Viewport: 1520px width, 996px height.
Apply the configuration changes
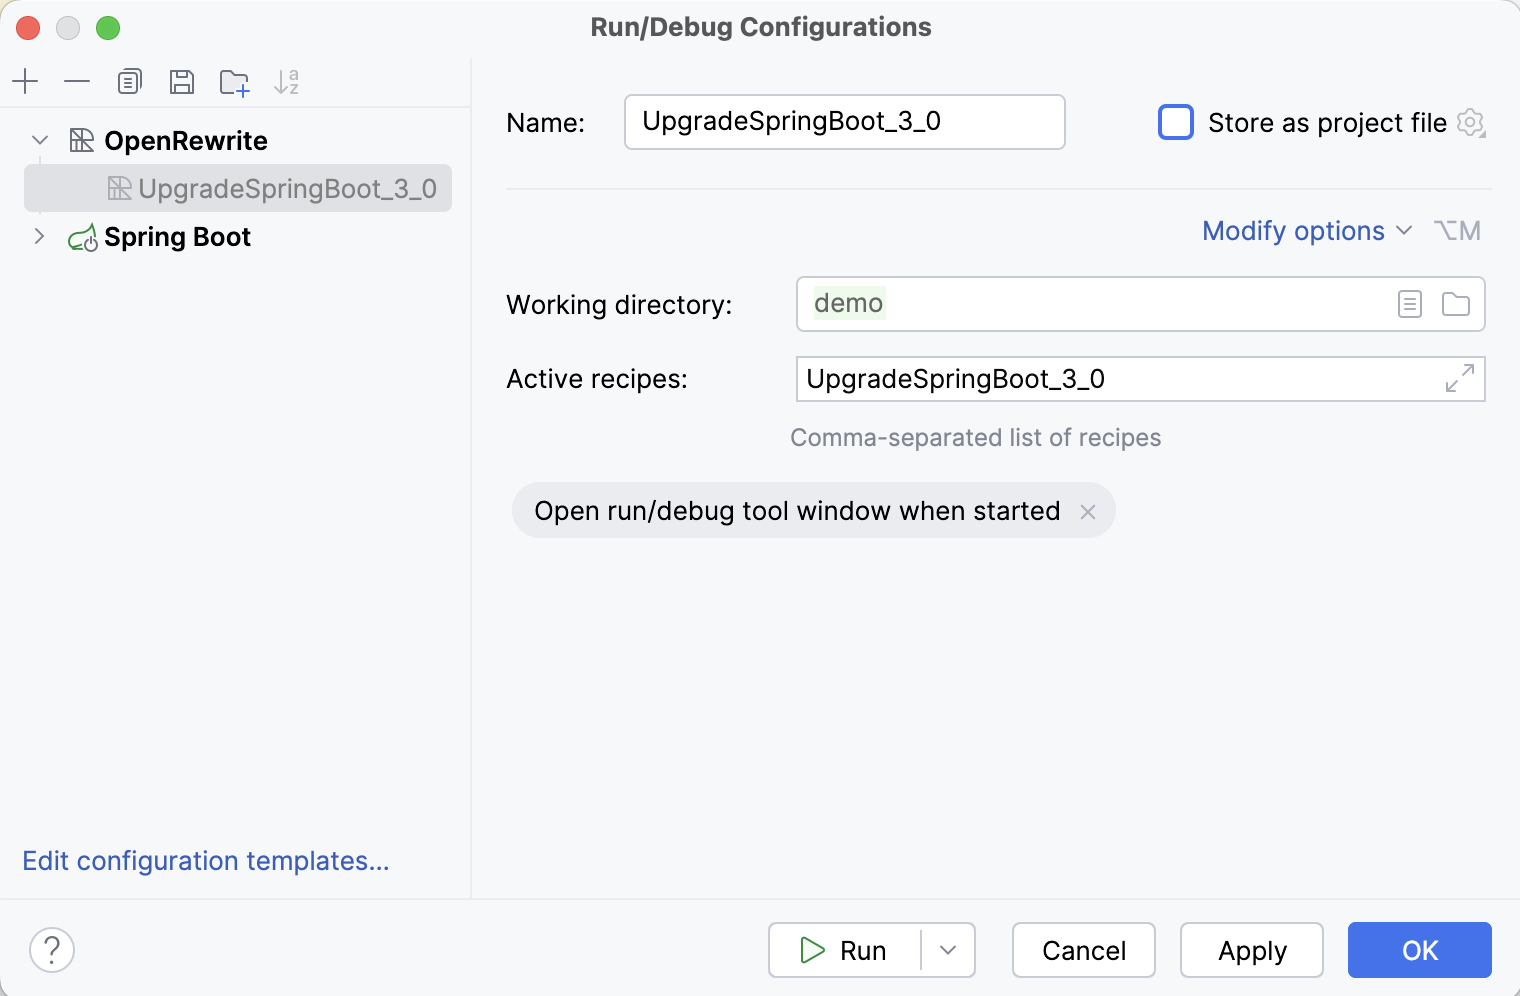pos(1251,950)
